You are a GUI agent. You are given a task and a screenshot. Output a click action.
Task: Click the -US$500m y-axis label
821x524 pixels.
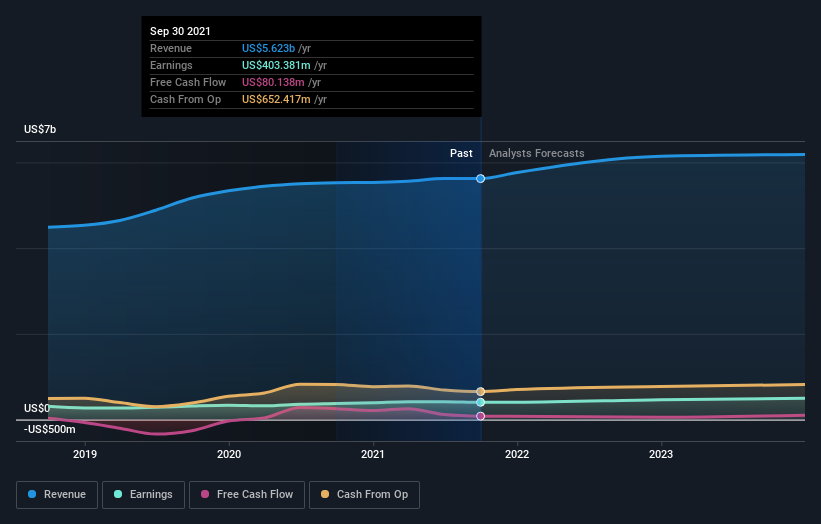pos(49,429)
